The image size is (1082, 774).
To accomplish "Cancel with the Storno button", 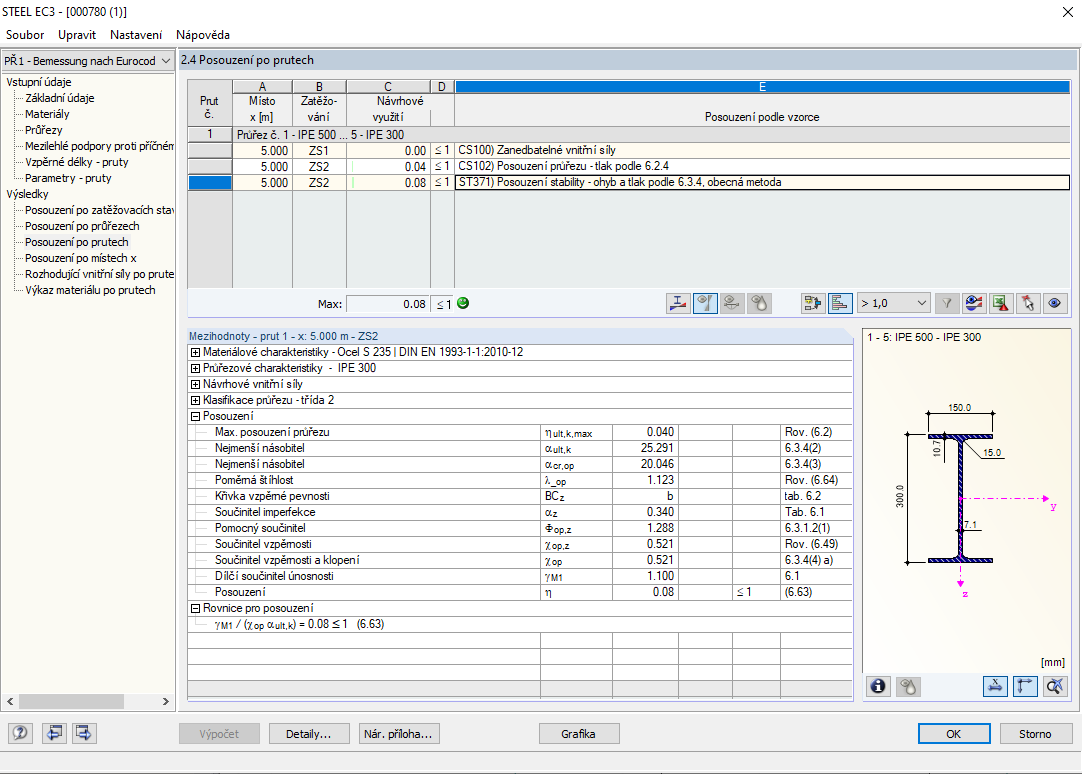I will coord(1035,733).
